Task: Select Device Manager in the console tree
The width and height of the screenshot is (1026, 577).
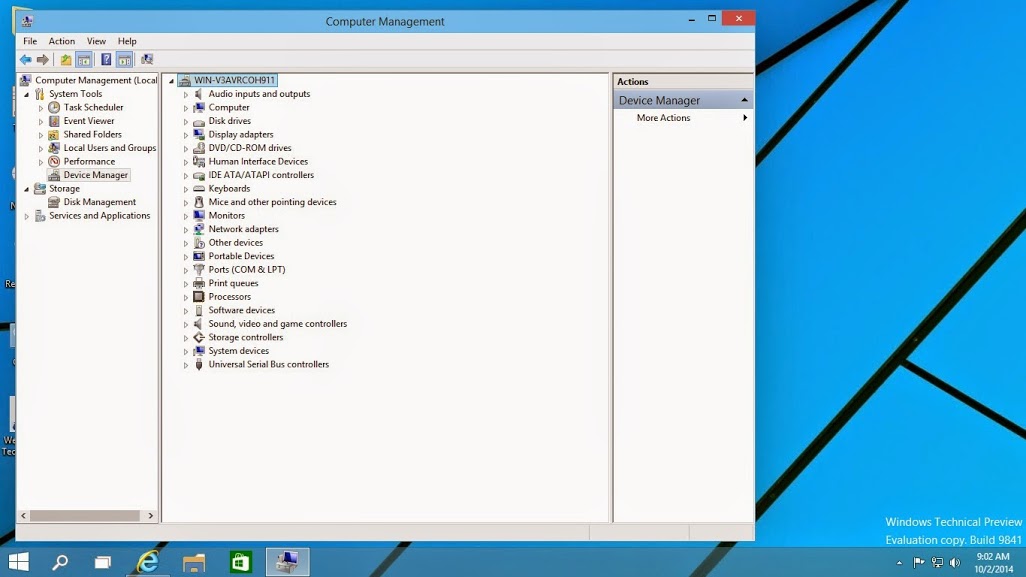Action: 96,175
